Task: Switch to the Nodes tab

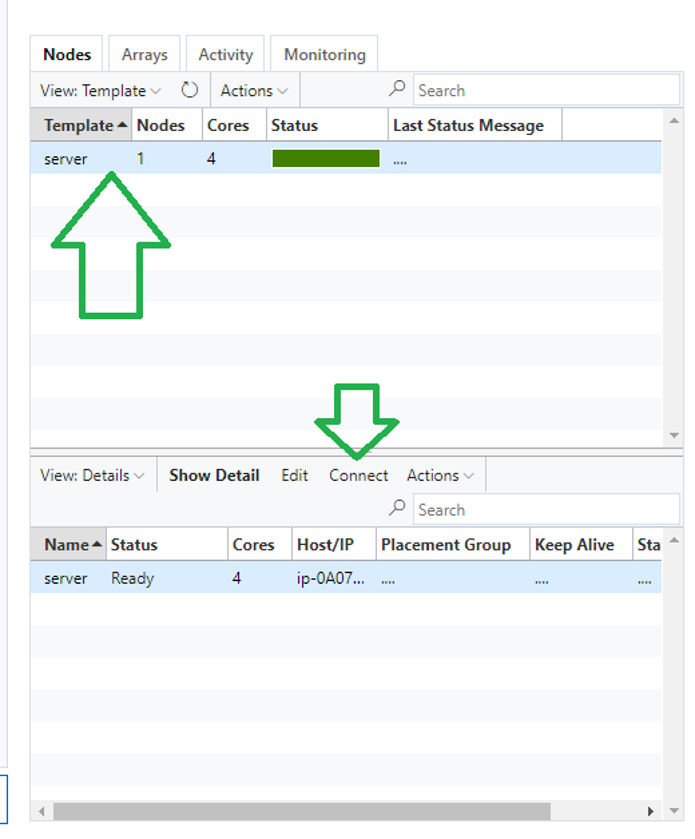Action: (67, 54)
